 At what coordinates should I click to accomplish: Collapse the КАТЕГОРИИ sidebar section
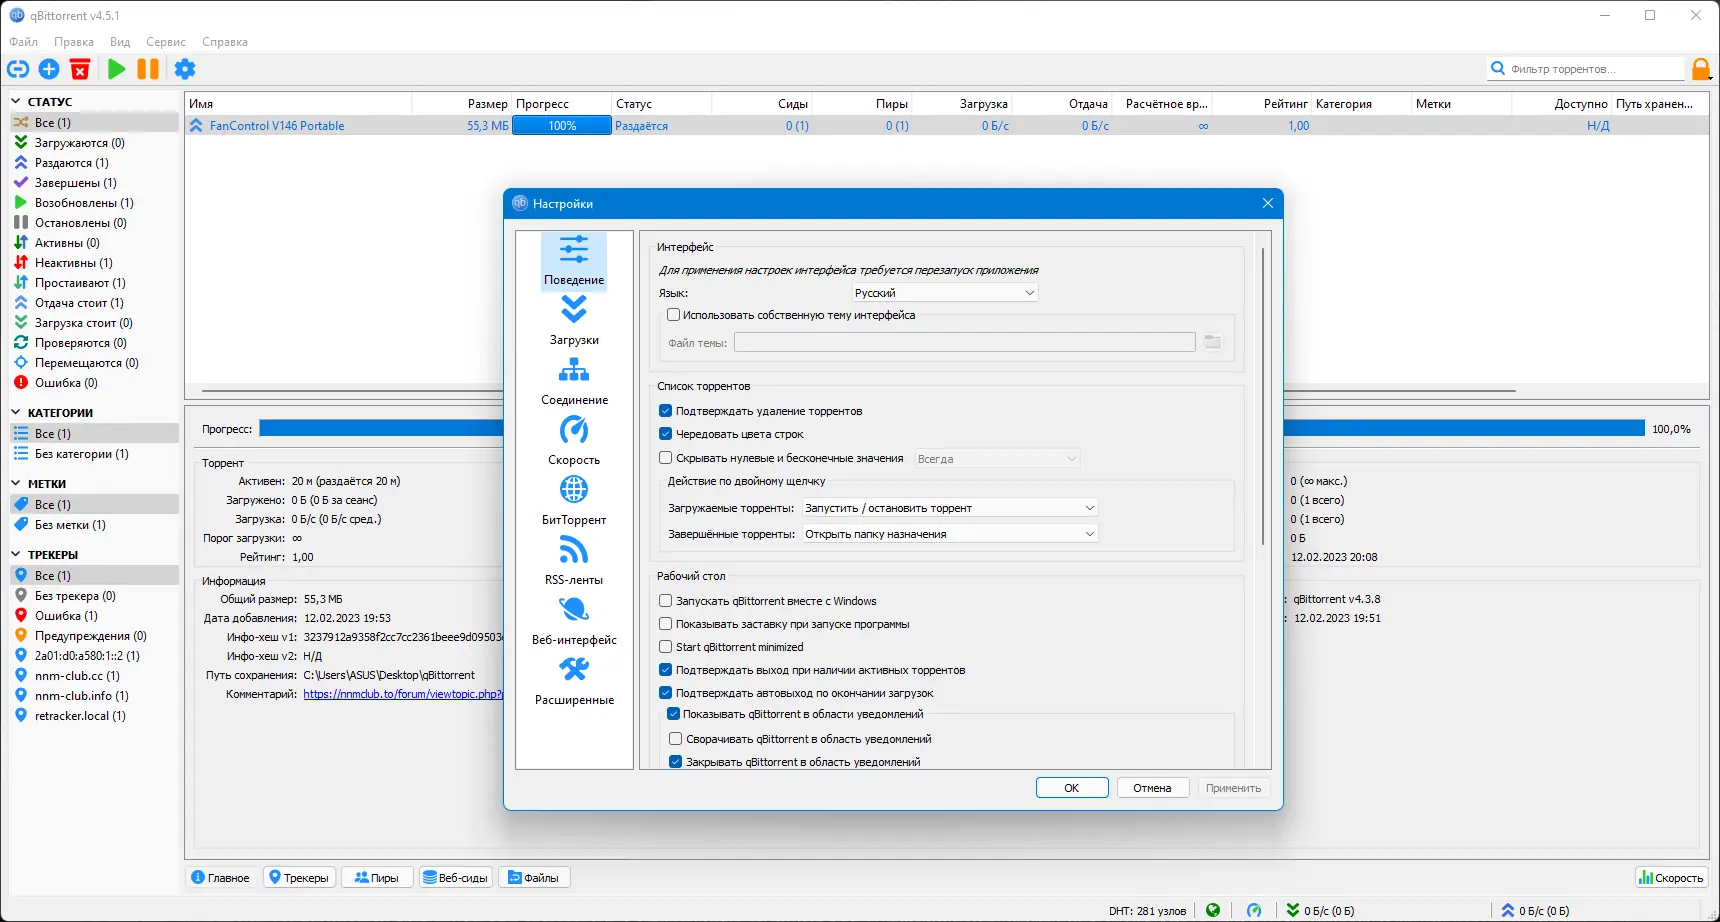coord(16,412)
